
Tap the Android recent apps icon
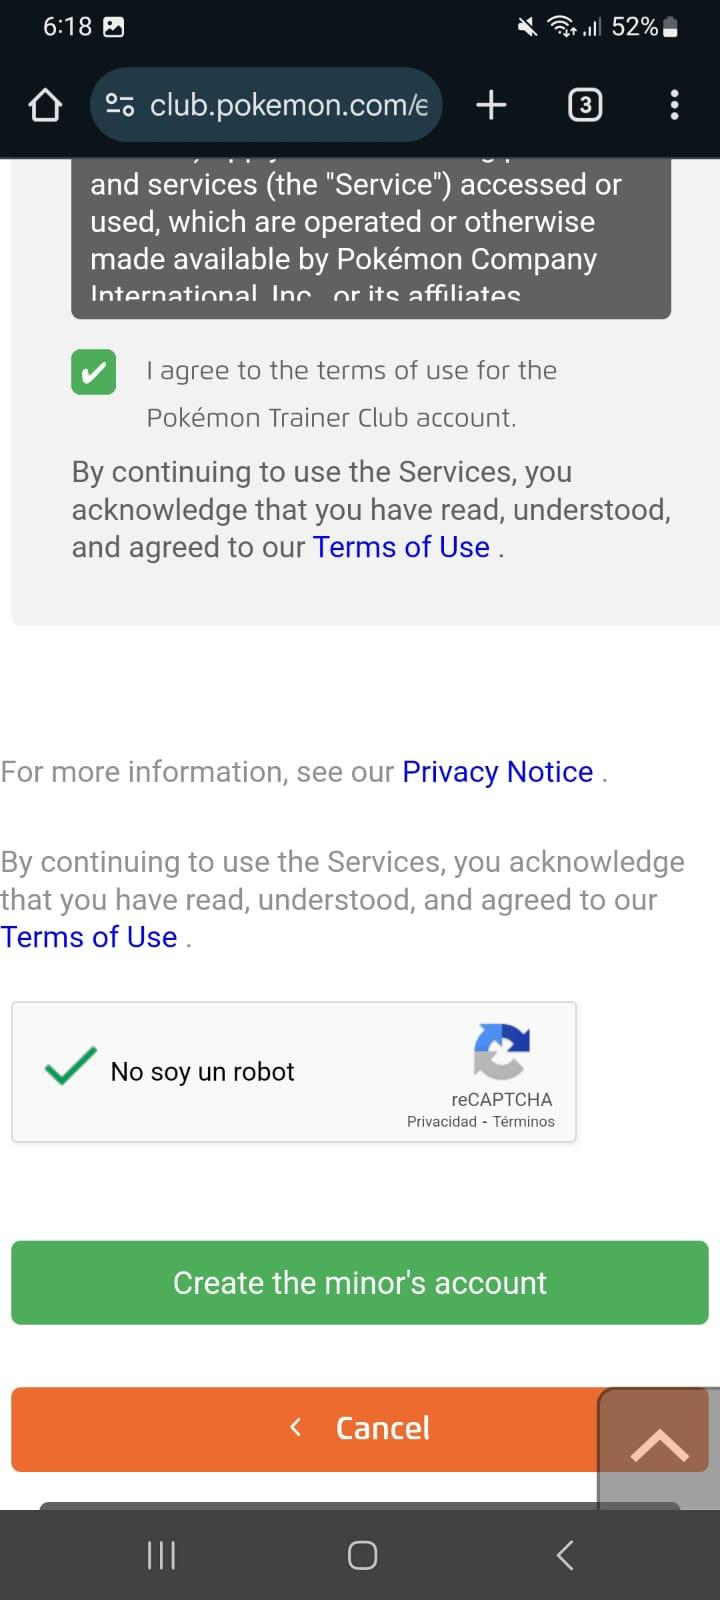pyautogui.click(x=161, y=1555)
